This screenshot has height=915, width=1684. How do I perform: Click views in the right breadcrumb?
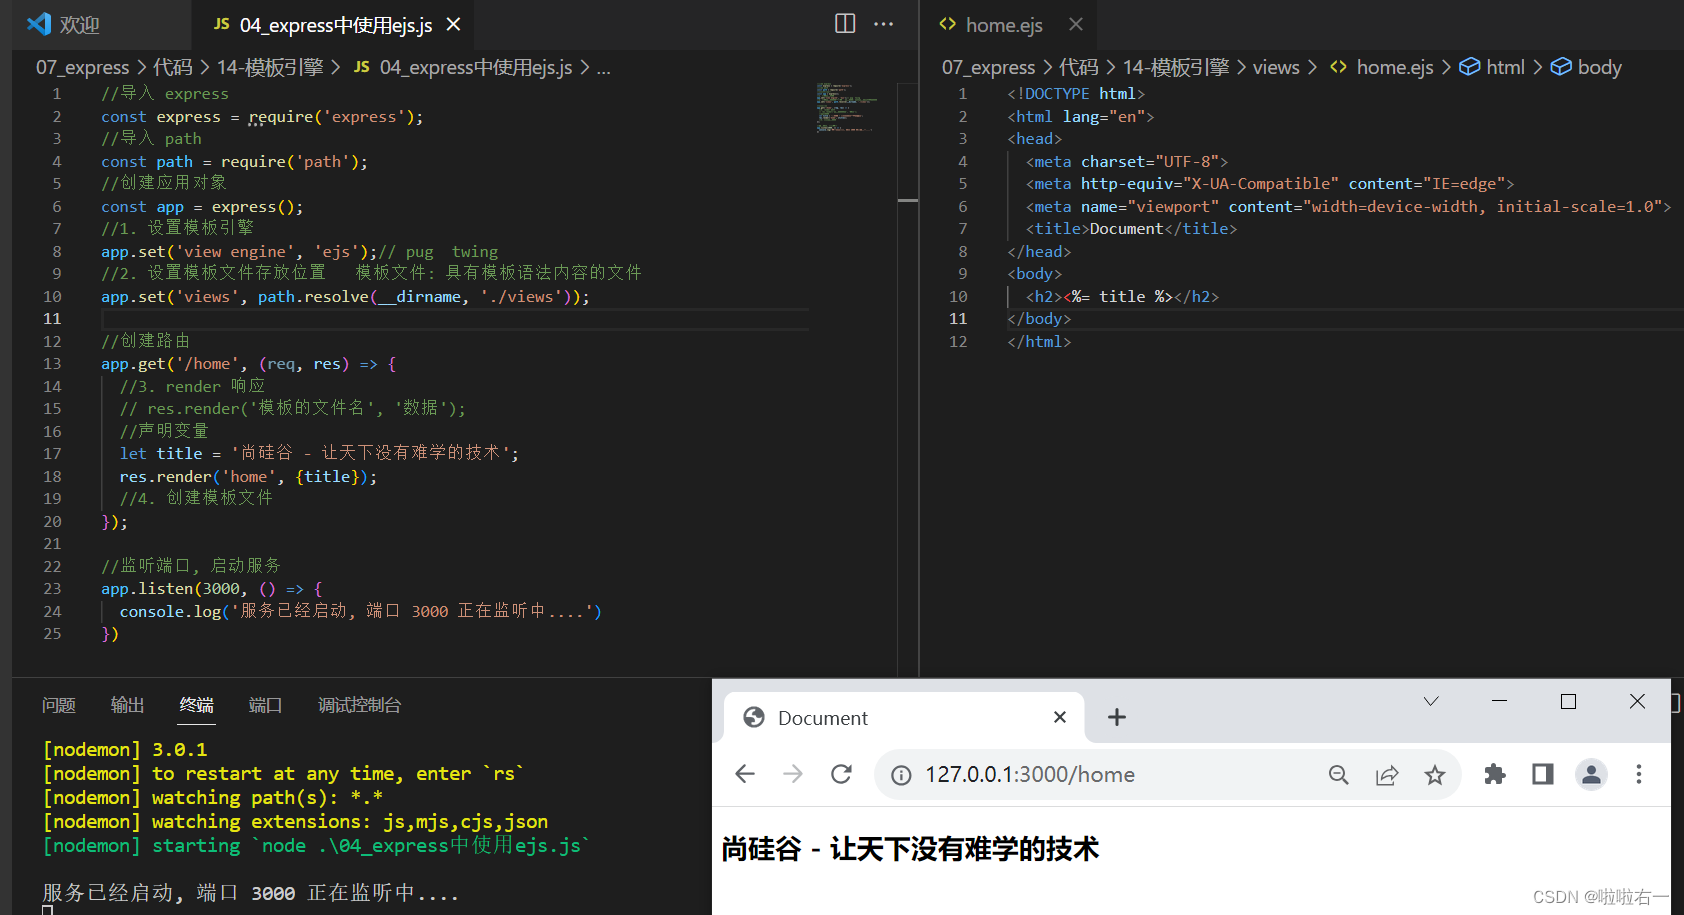tap(1276, 67)
